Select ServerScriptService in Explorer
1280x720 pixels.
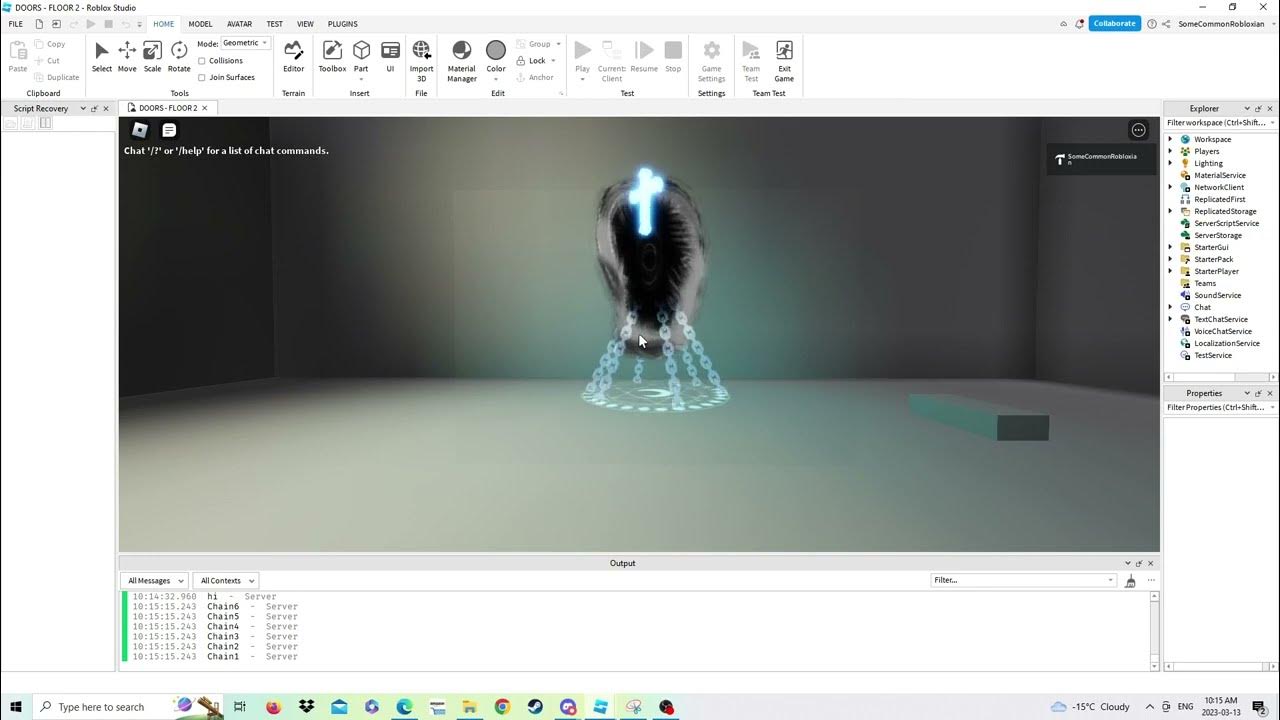tap(1226, 223)
